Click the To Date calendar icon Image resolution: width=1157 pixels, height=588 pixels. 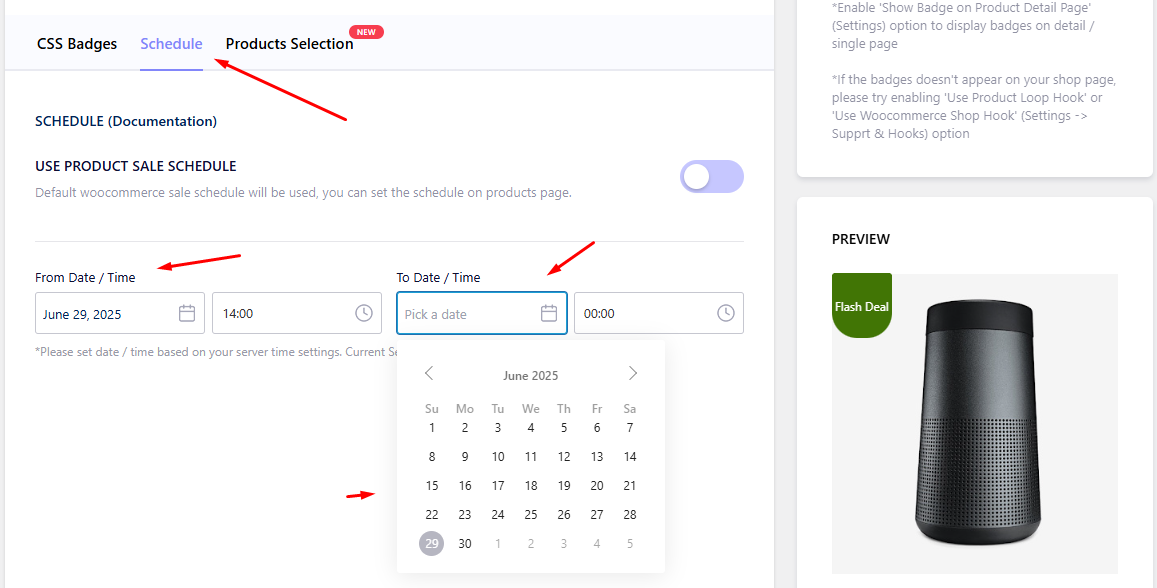[549, 314]
